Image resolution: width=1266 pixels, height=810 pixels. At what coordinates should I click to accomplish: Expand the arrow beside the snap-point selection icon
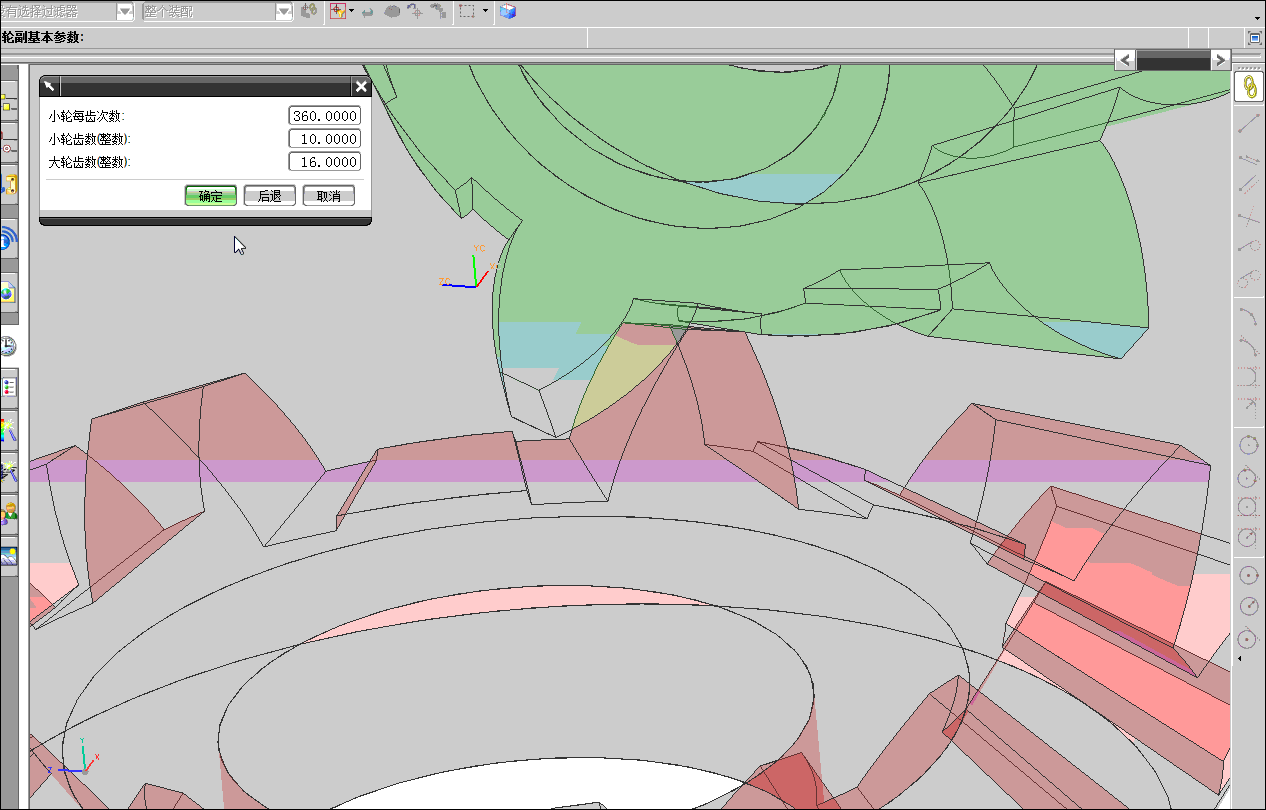[351, 11]
